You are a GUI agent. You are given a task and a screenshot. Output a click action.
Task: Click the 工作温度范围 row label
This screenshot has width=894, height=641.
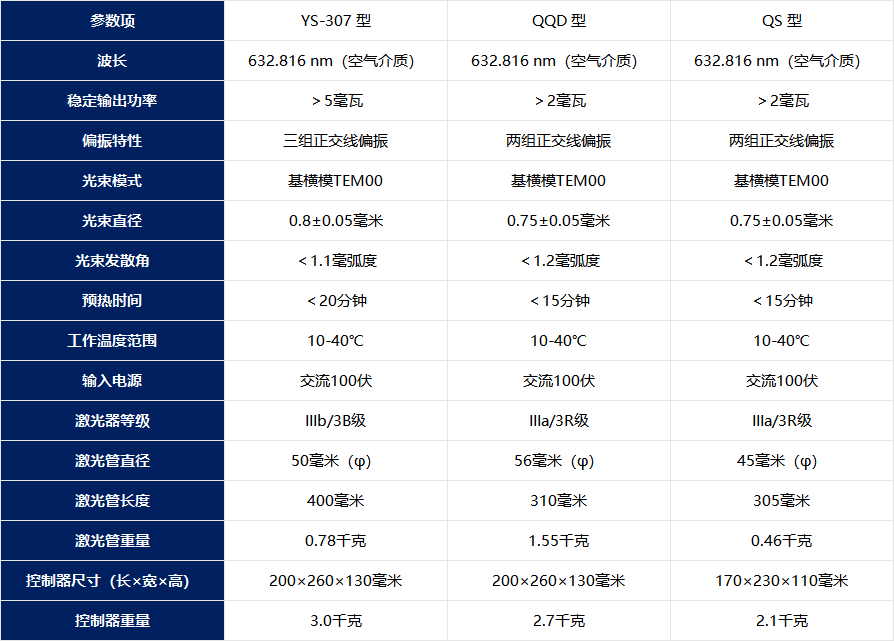click(x=112, y=341)
